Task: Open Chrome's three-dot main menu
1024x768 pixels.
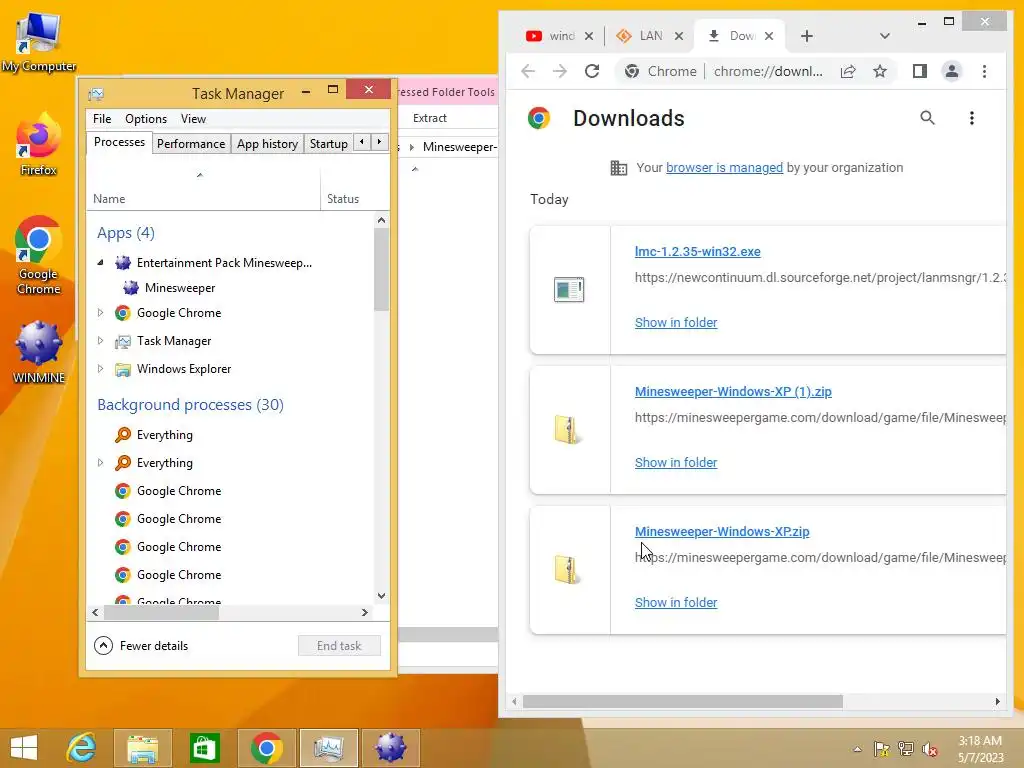Action: 984,71
